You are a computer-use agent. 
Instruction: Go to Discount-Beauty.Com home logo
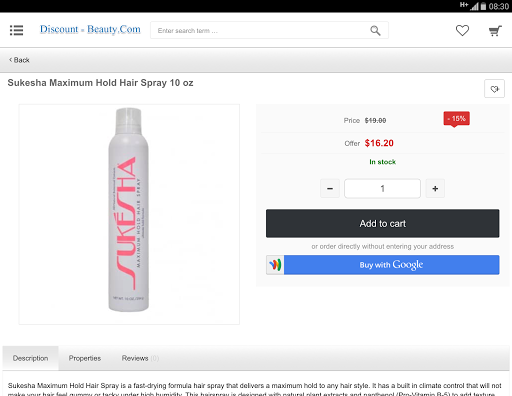point(90,29)
